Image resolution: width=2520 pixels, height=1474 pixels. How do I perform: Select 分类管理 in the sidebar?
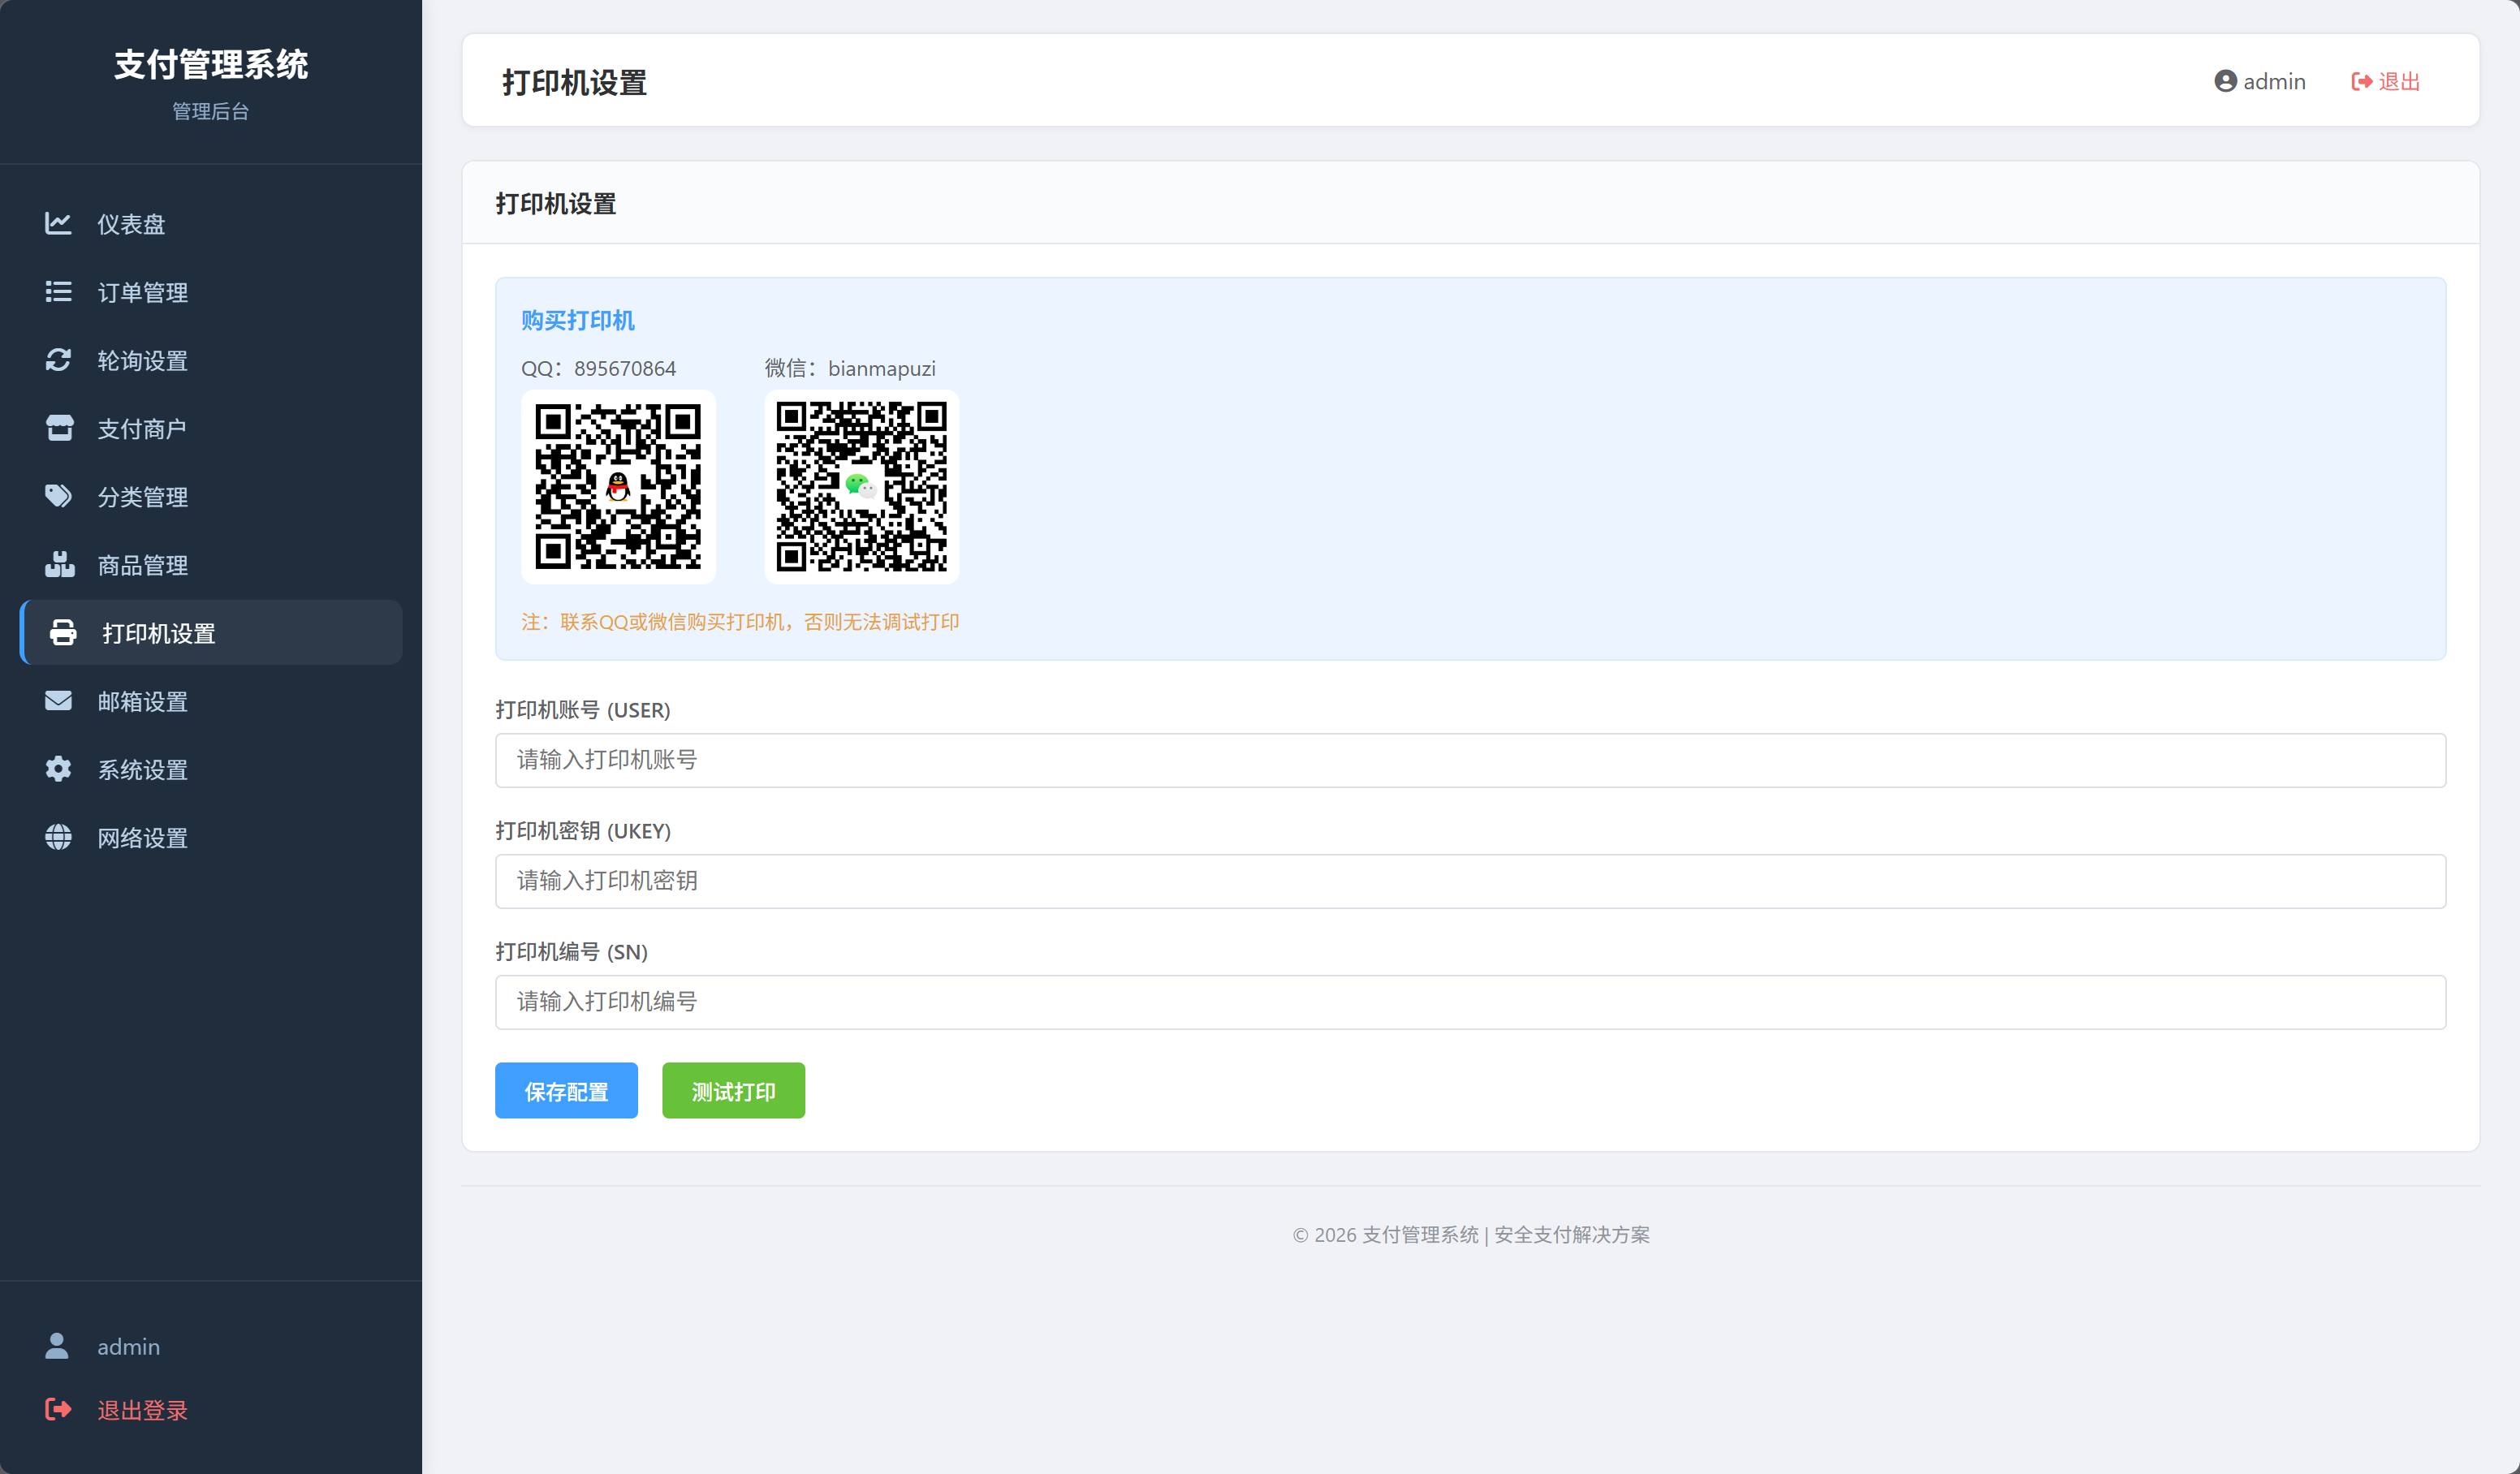(211, 496)
